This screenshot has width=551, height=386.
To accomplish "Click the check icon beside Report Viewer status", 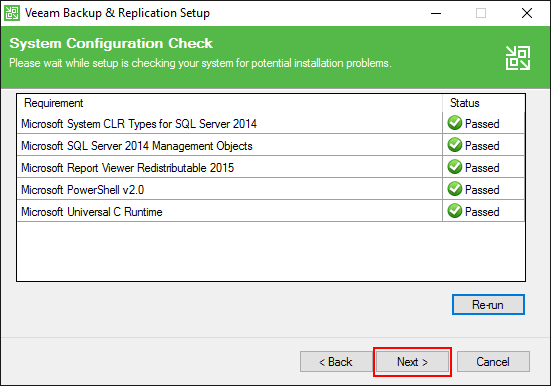I will click(455, 167).
